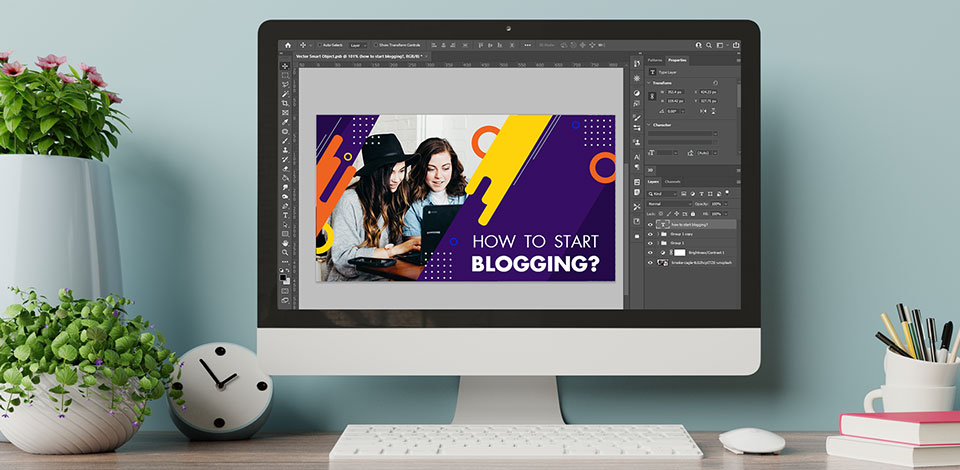This screenshot has width=960, height=470.
Task: Select the Move tool in toolbar
Action: tap(285, 66)
